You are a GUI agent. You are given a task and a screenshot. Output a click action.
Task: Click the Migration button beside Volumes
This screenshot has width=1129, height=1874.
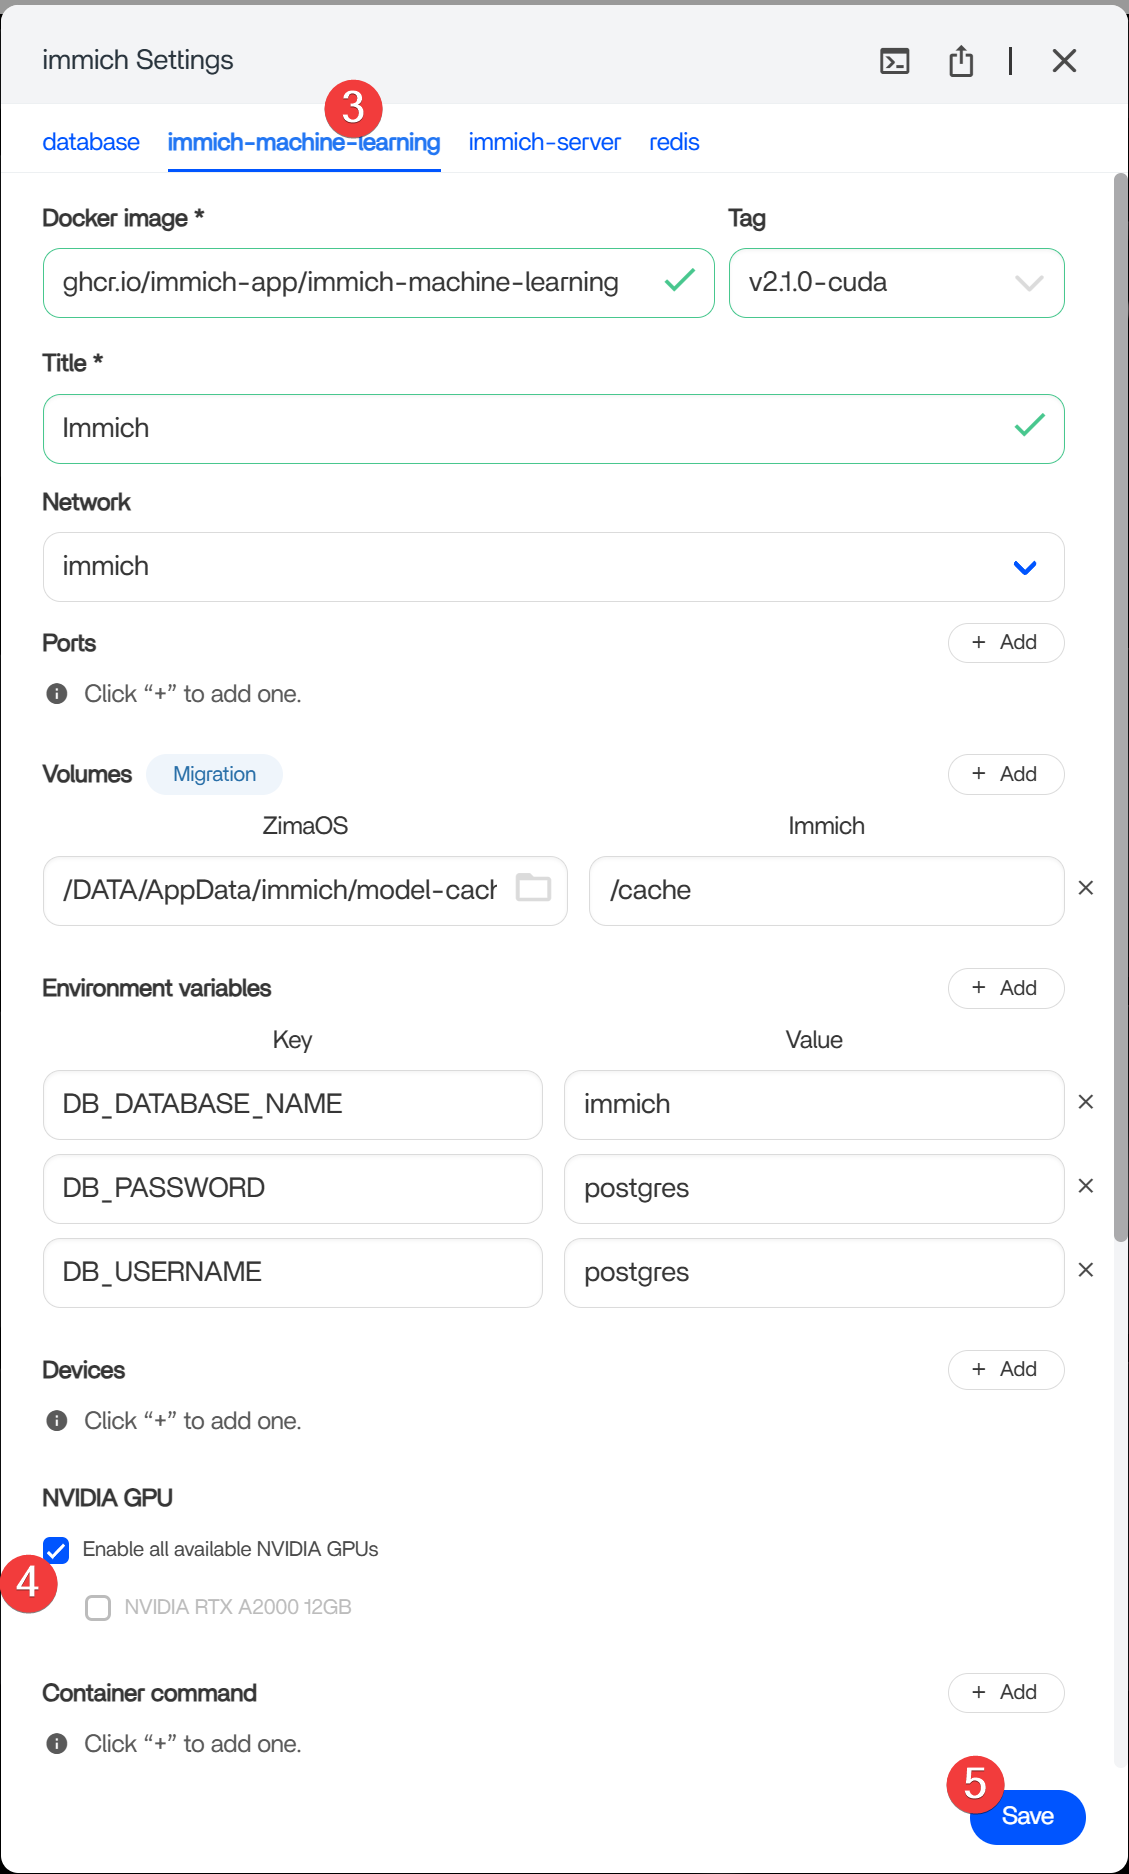tap(214, 774)
